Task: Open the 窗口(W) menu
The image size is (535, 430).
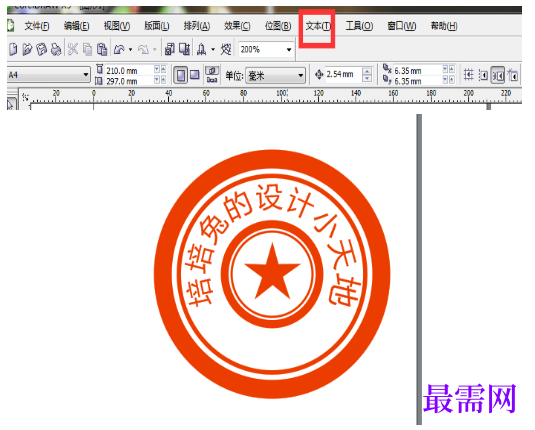Action: click(x=402, y=26)
